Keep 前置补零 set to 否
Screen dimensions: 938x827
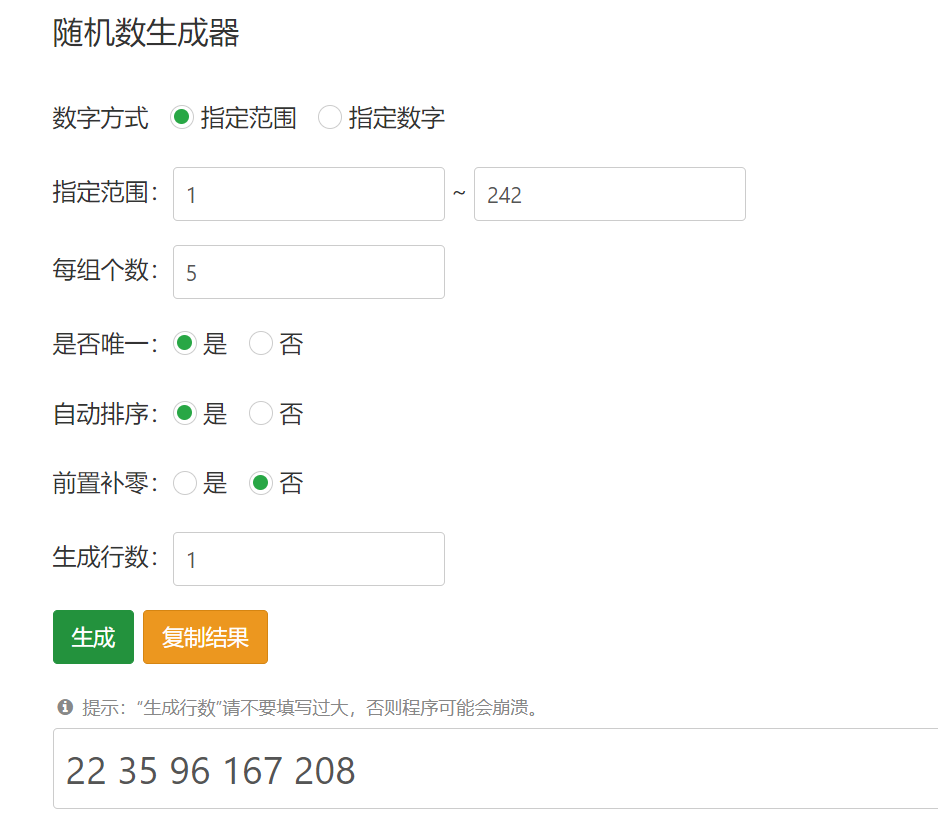tap(261, 483)
